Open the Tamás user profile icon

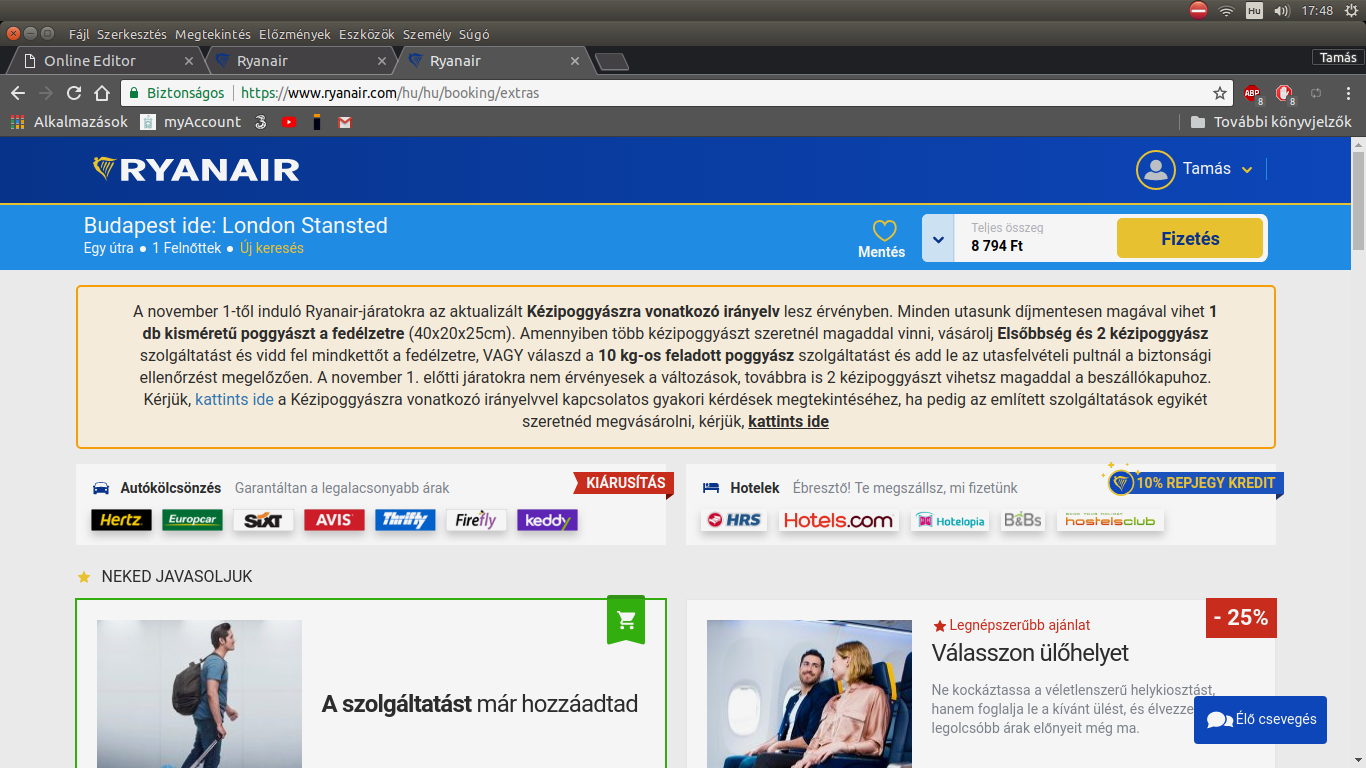click(x=1155, y=169)
